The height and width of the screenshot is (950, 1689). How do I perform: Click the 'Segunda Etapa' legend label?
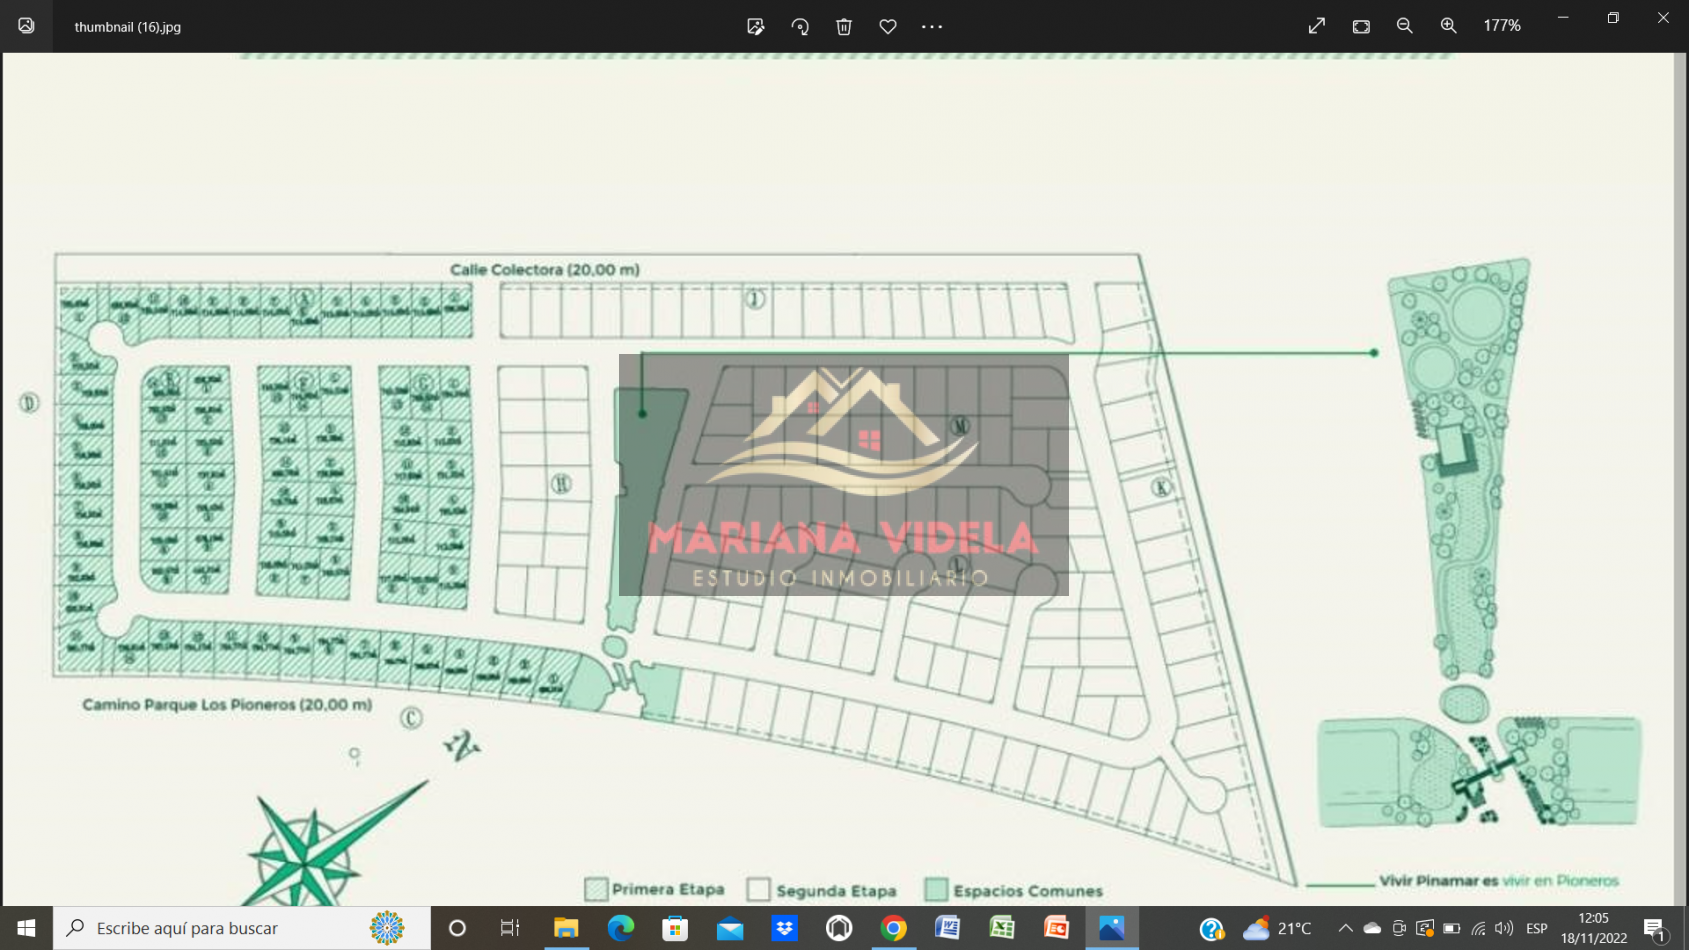click(836, 891)
